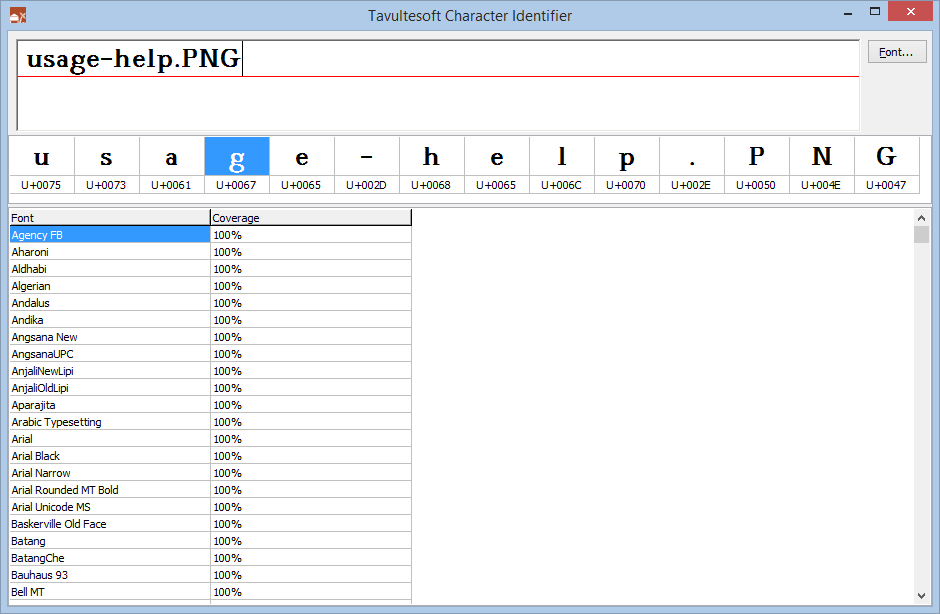The image size is (940, 614).
Task: Select the 'l' character cell U+006C
Action: click(562, 165)
